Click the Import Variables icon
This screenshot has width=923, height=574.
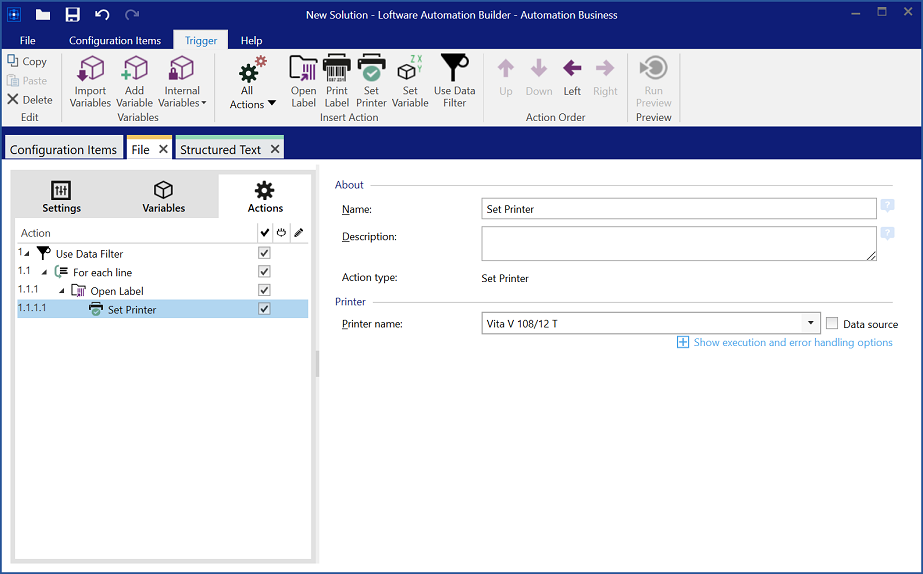[90, 81]
